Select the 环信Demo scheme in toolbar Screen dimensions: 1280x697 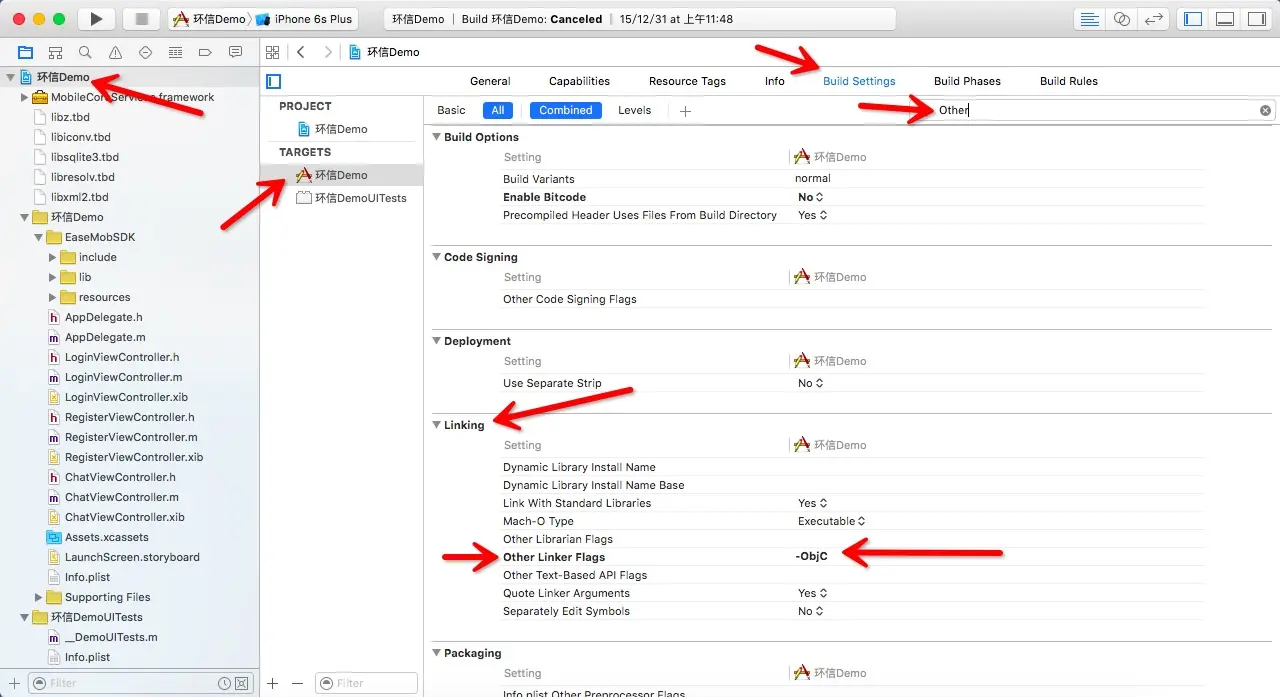[210, 19]
